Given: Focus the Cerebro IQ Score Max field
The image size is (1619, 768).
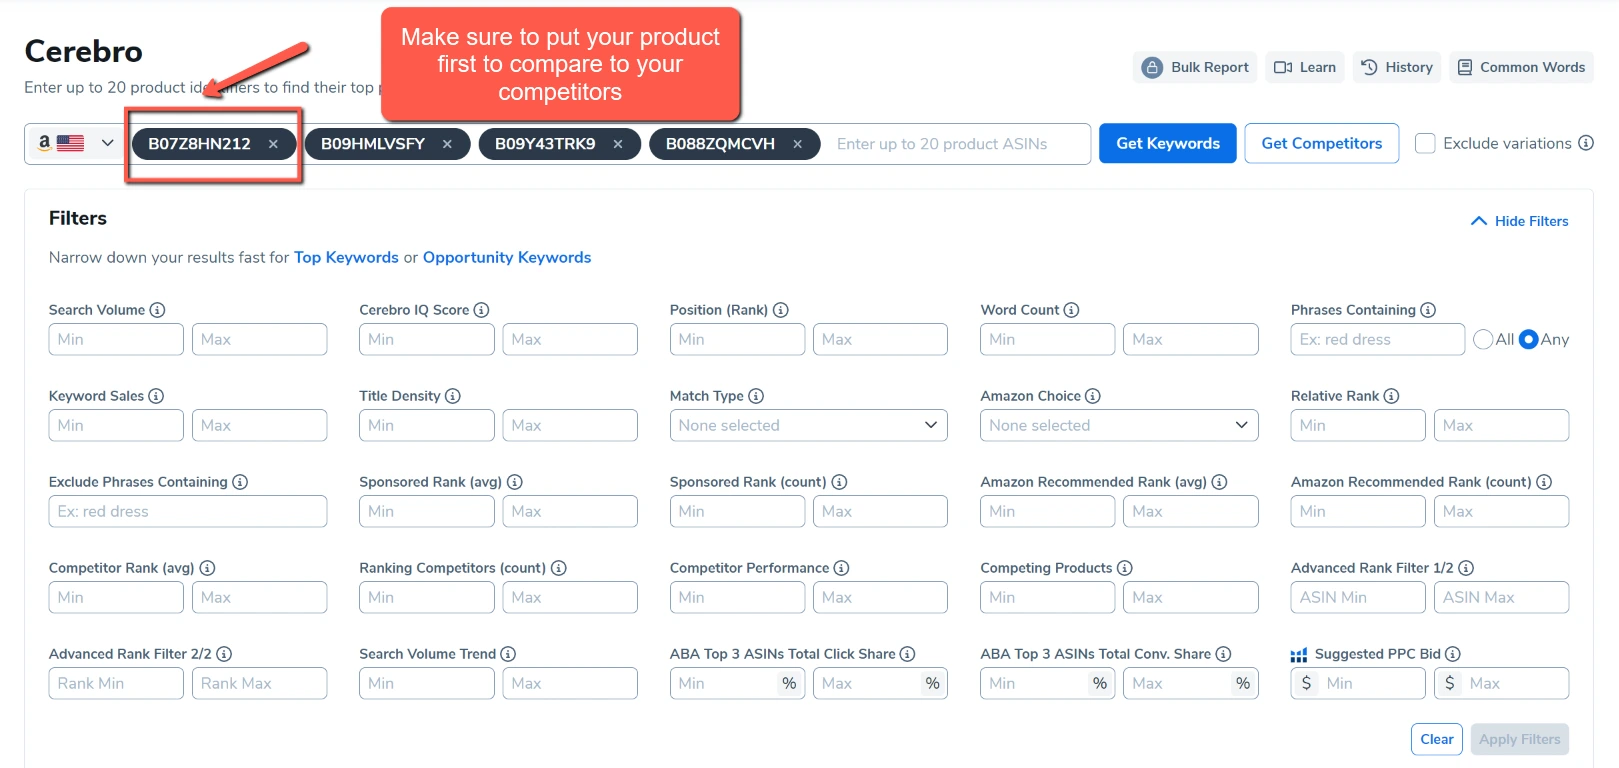Looking at the screenshot, I should [570, 339].
